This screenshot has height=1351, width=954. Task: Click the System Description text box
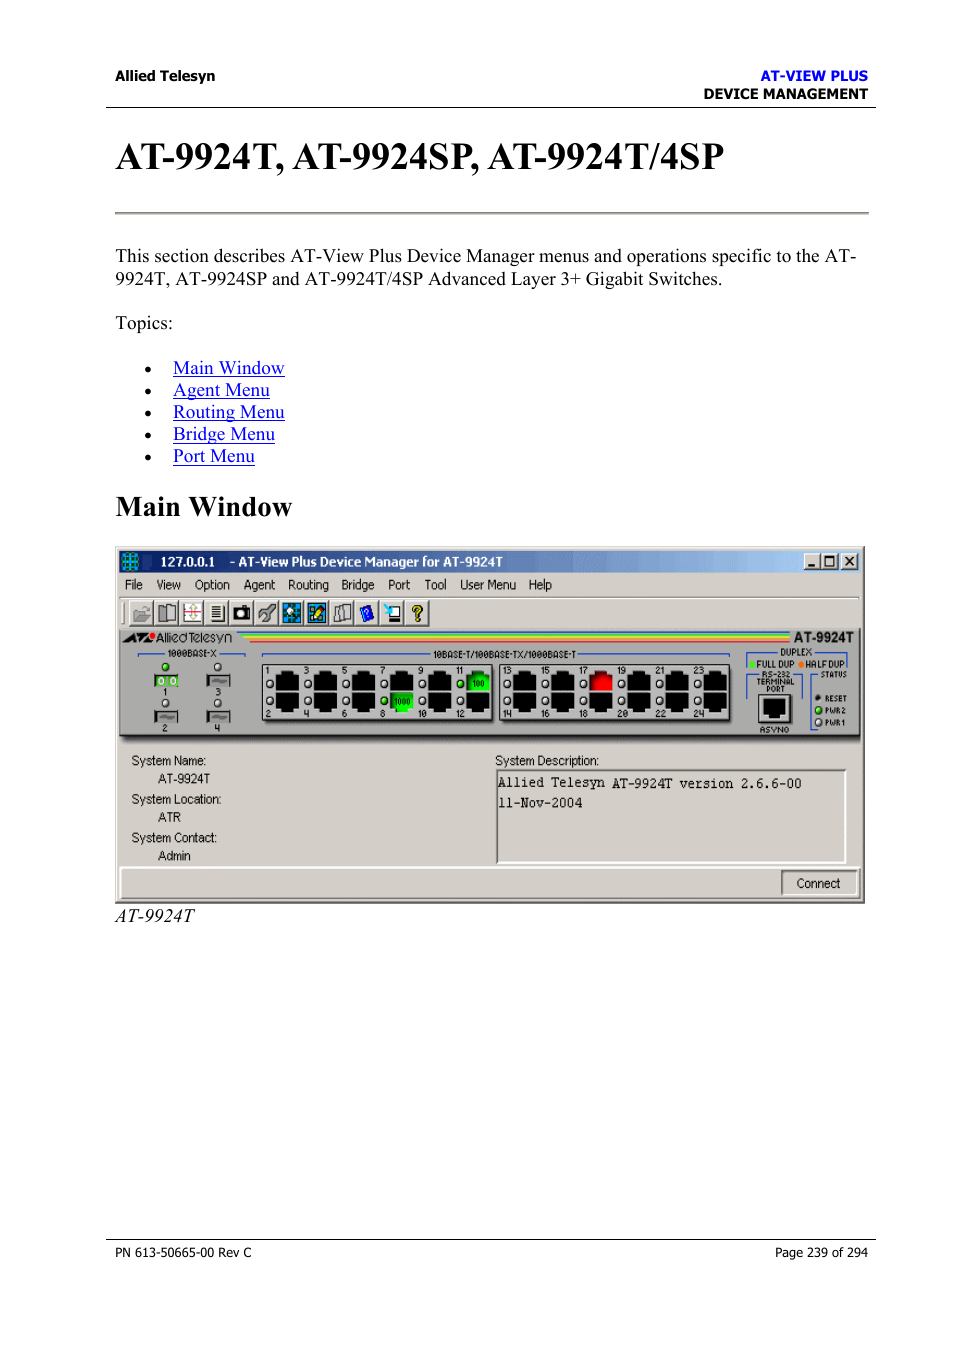670,815
